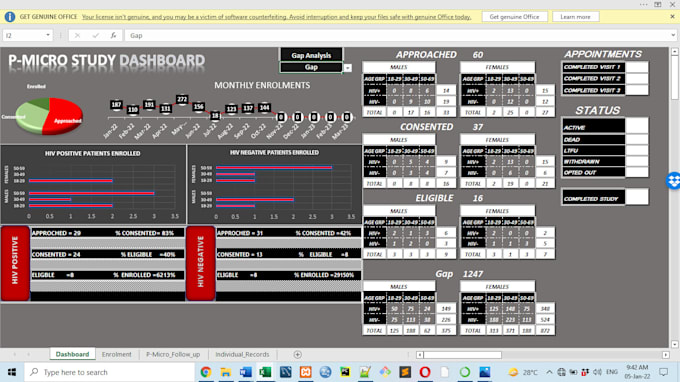
Task: Expand the Name Box dropdown
Action: [x=48, y=35]
